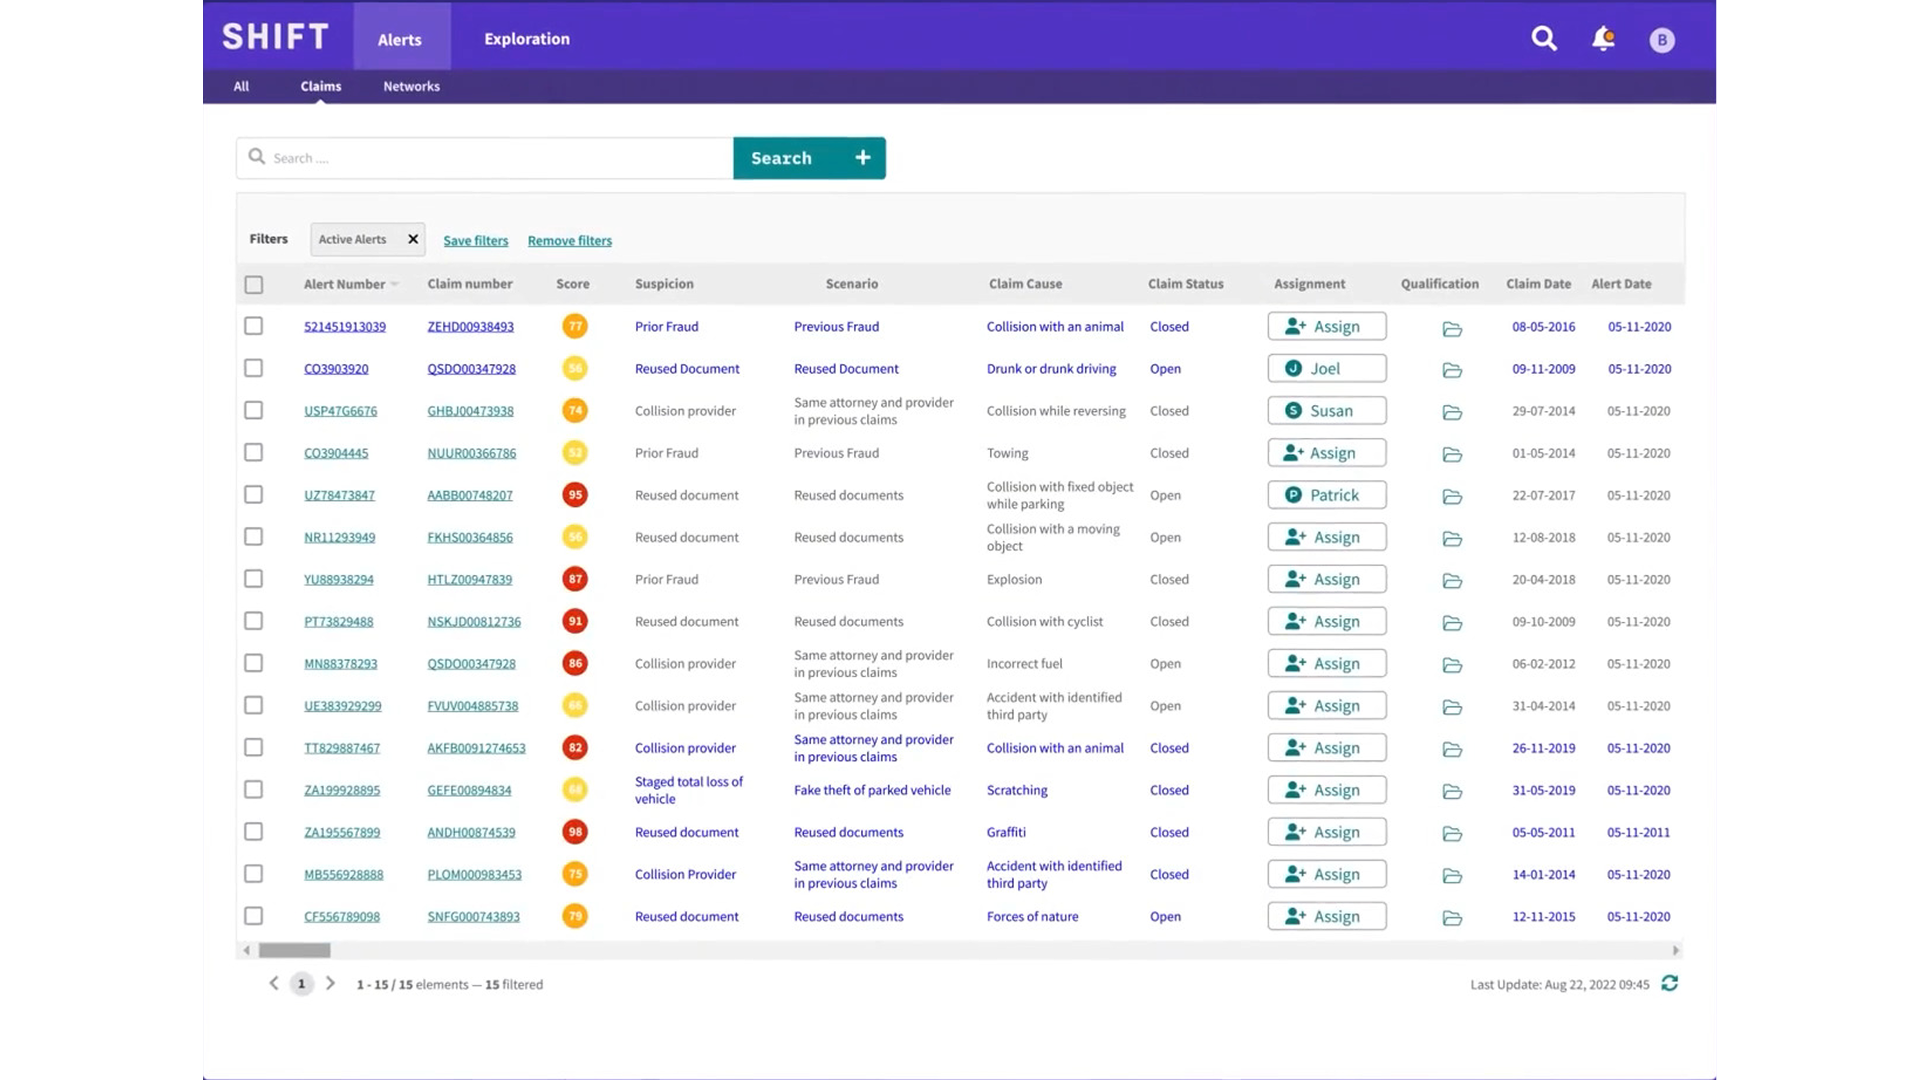Go to next page chevron
The height and width of the screenshot is (1080, 1920).
(x=330, y=984)
